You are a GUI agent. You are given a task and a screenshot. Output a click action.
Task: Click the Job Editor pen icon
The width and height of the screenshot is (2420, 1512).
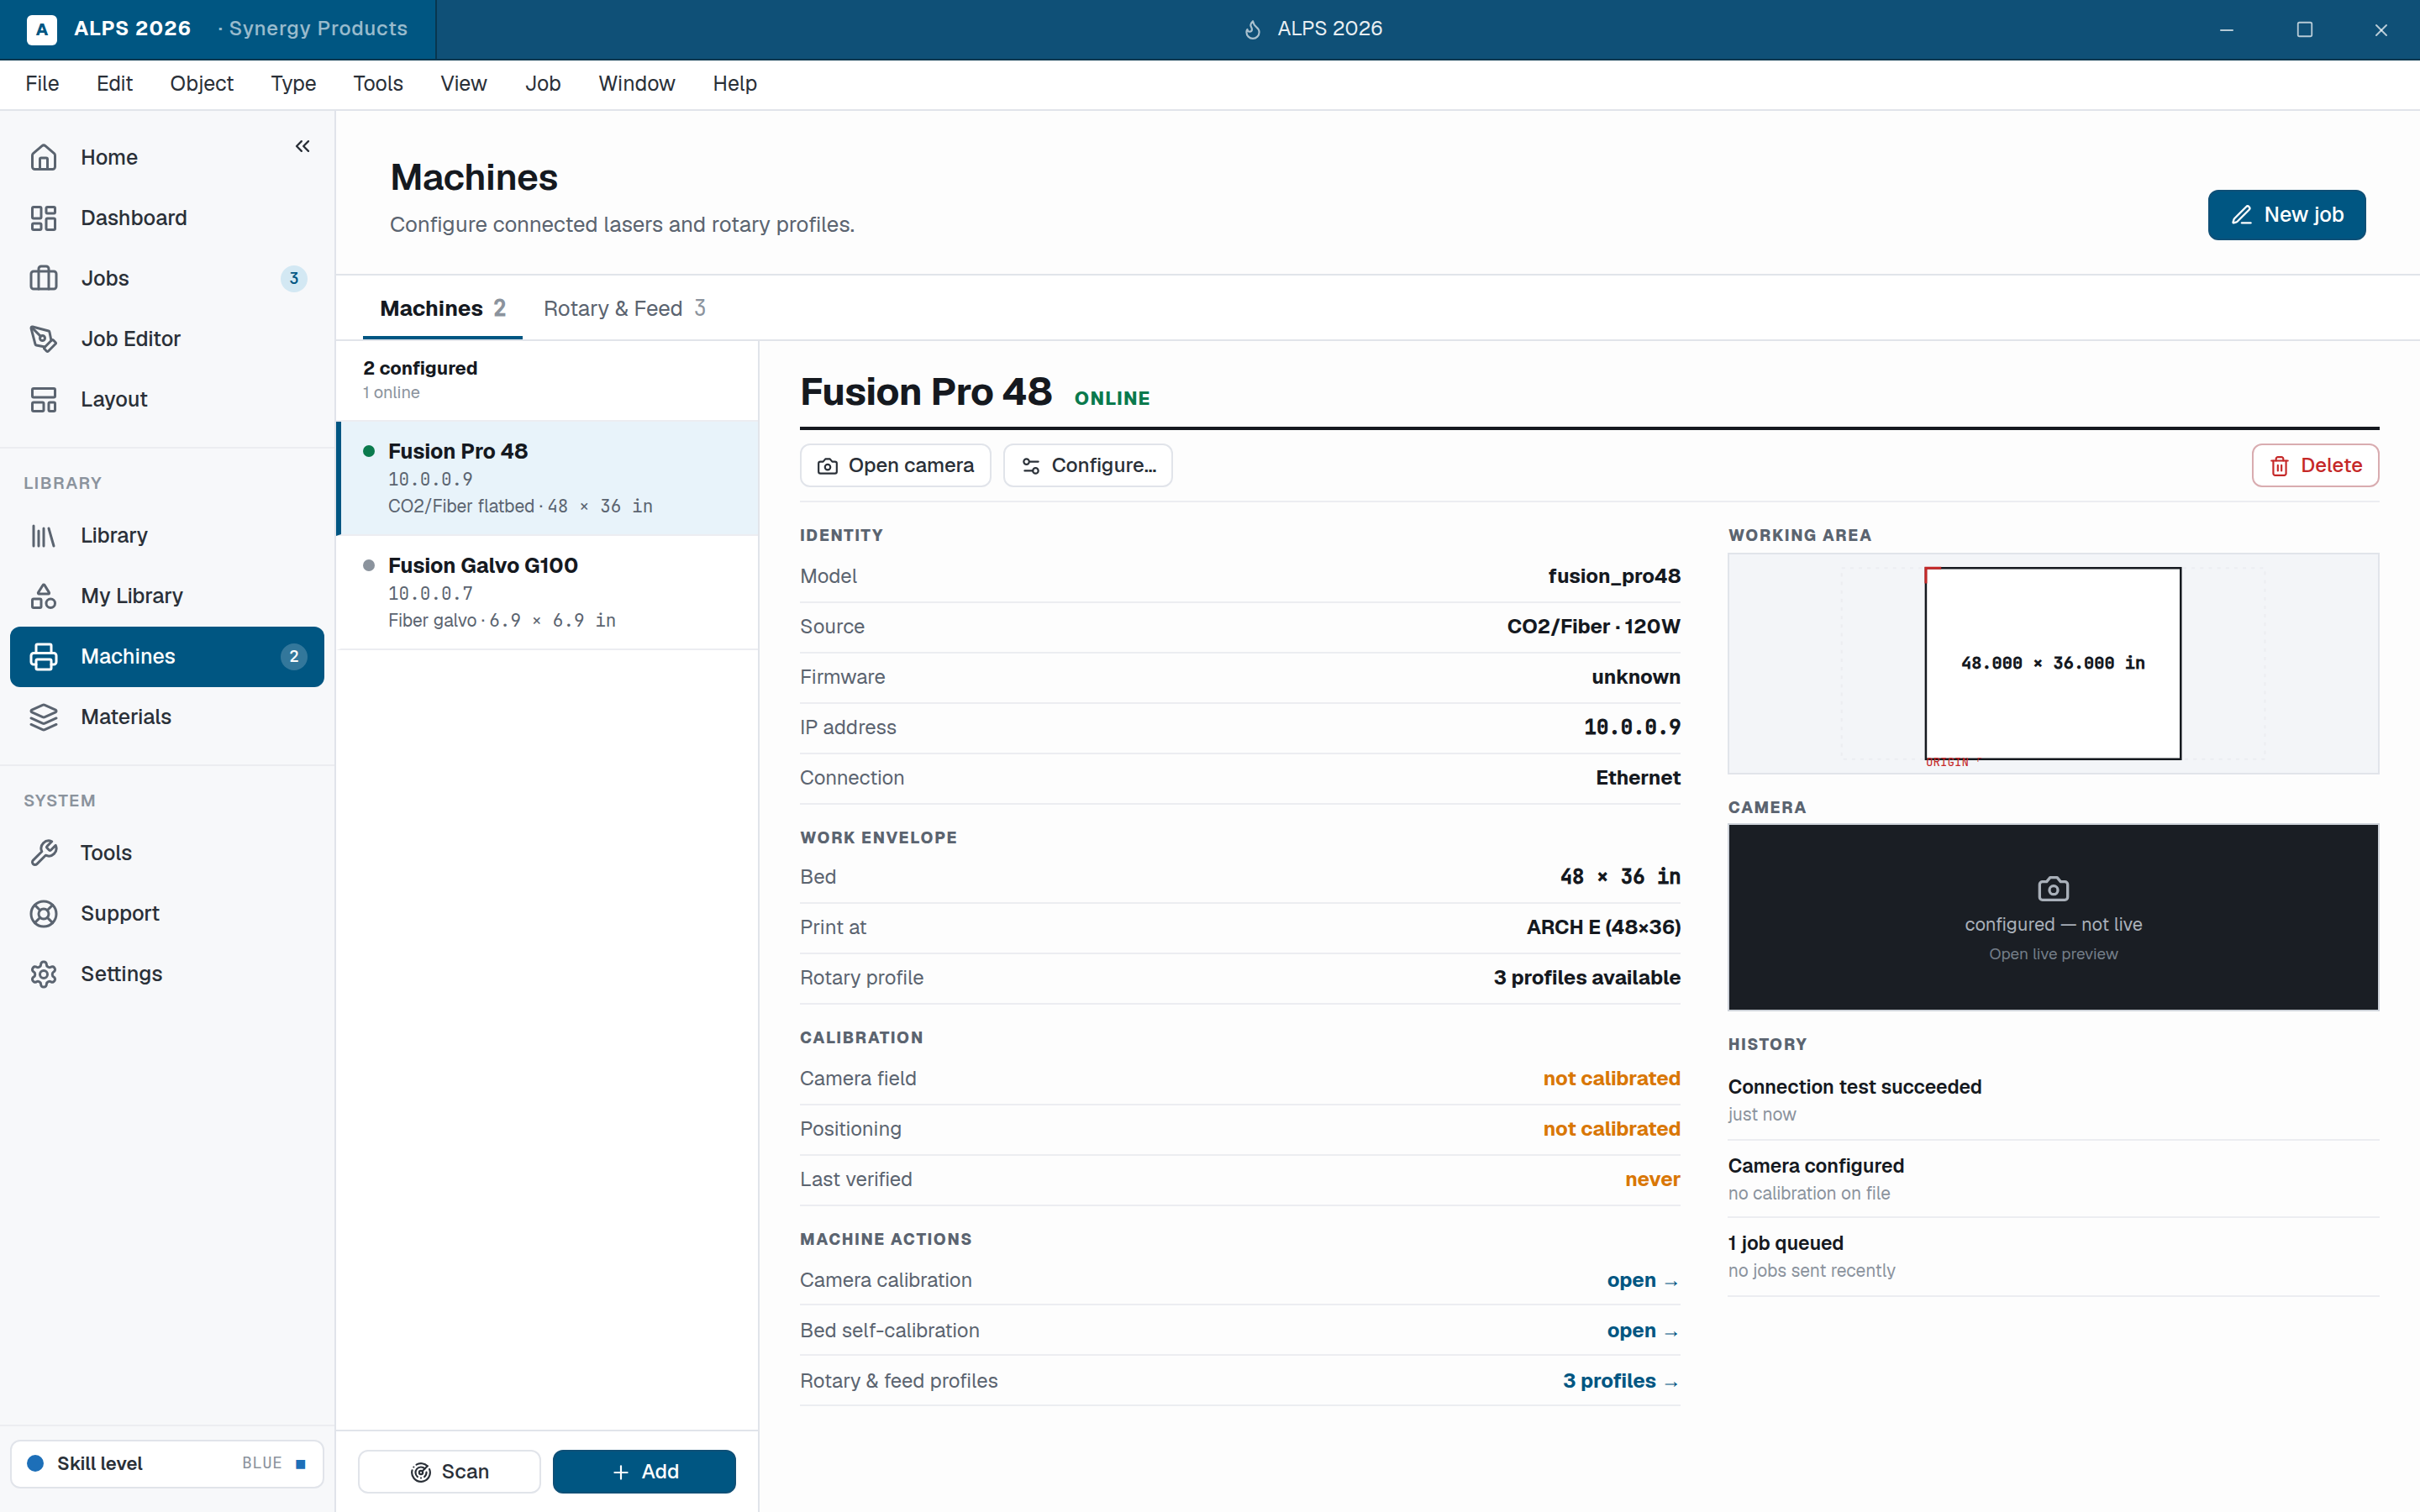point(43,339)
